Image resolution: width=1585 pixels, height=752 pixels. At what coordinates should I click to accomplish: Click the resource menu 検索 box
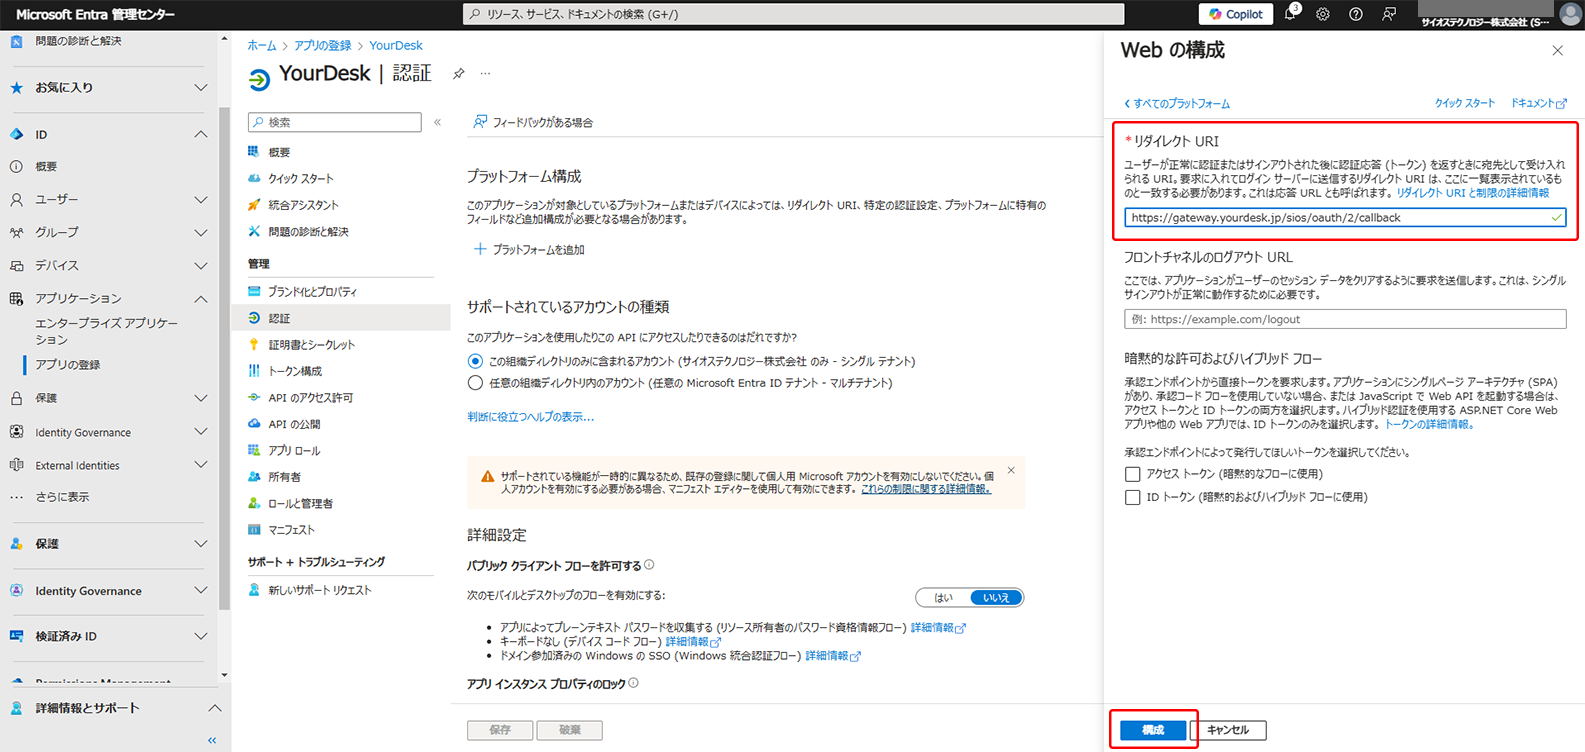point(335,122)
